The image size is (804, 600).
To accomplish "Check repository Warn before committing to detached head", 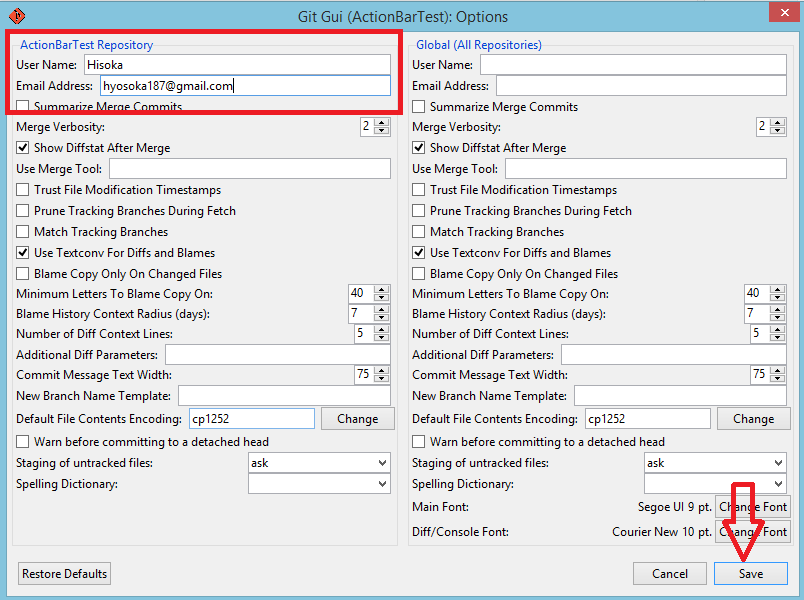I will [23, 442].
